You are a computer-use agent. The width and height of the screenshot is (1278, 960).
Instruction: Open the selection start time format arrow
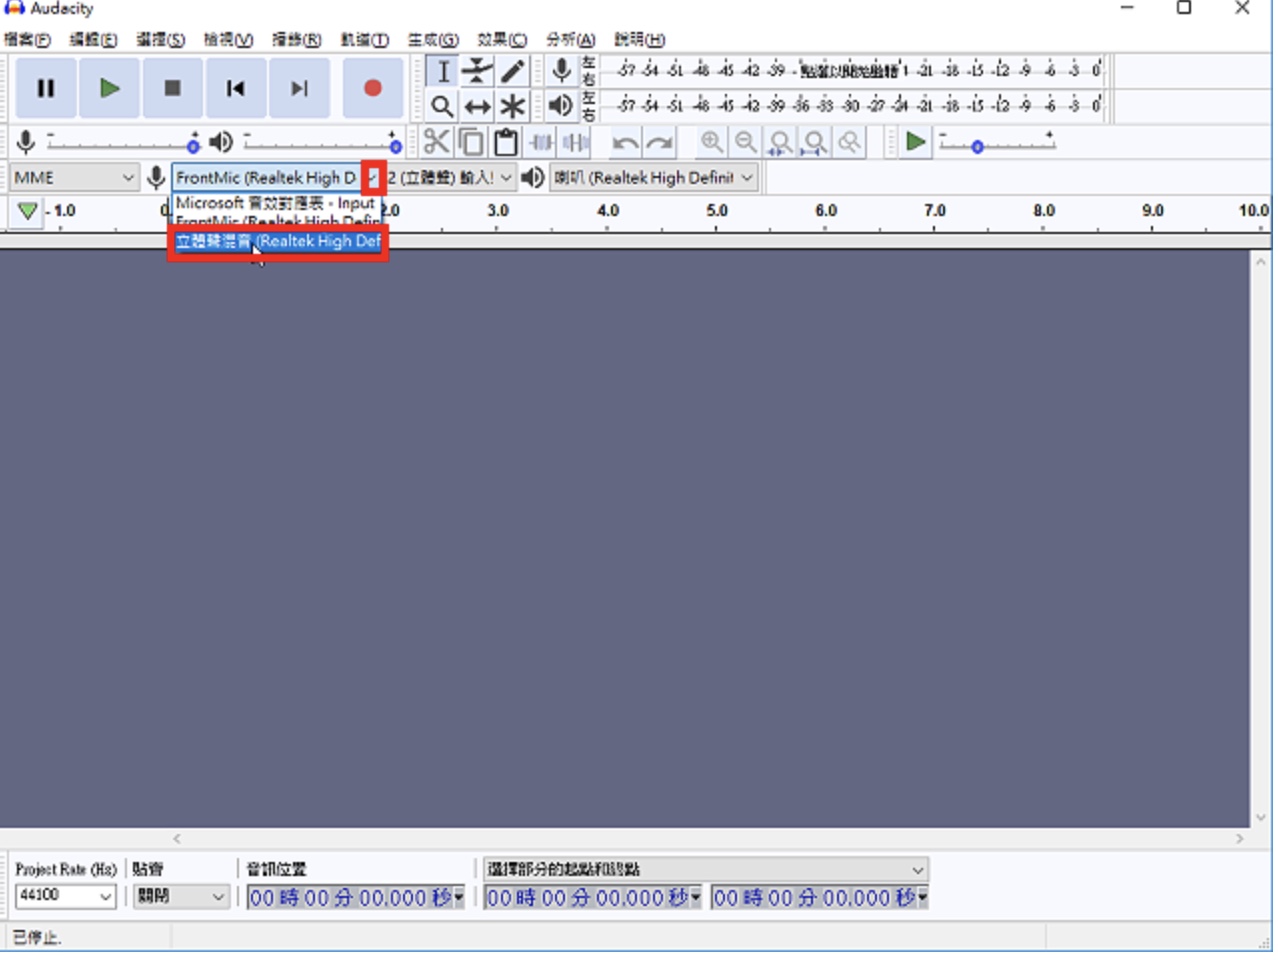click(x=696, y=897)
